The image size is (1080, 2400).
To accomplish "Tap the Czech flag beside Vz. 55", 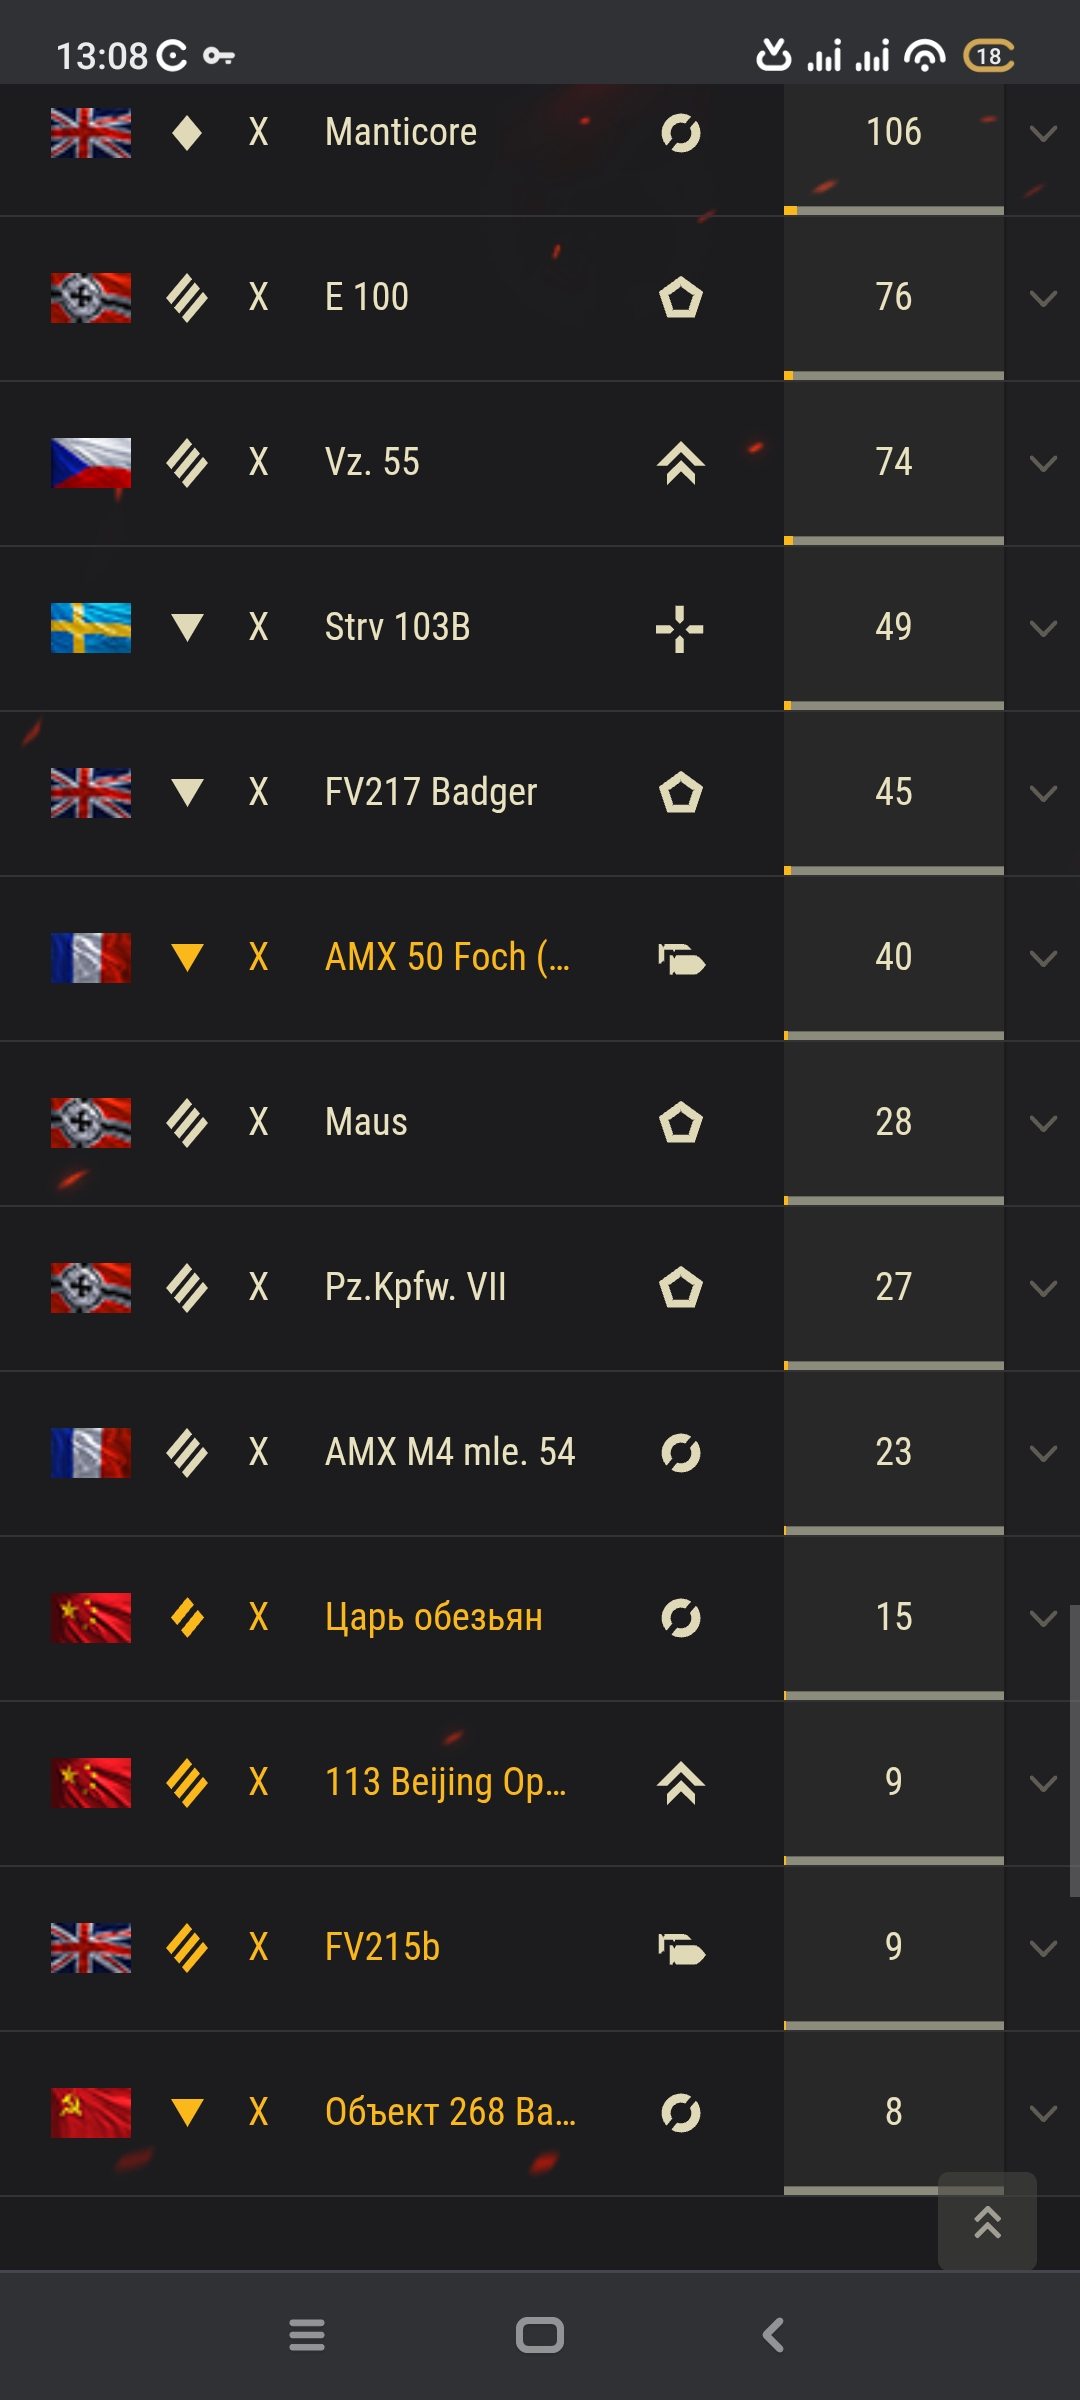I will pos(91,463).
